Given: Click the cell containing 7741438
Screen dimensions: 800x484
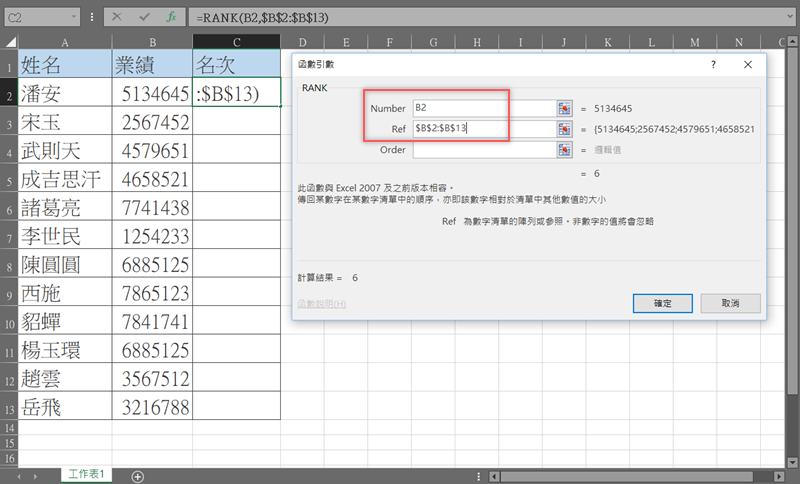Looking at the screenshot, I should 152,208.
